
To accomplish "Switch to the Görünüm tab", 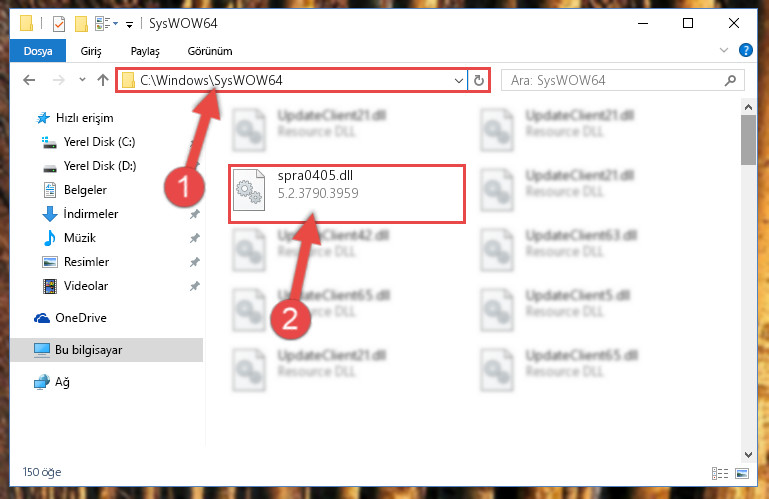I will tap(210, 51).
